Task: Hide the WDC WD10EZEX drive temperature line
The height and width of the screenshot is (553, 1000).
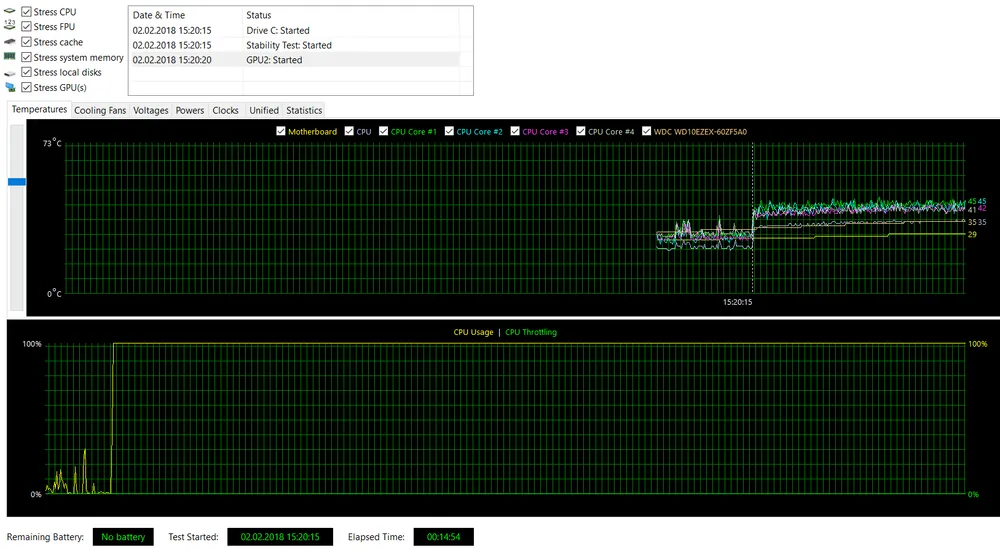Action: coord(647,132)
